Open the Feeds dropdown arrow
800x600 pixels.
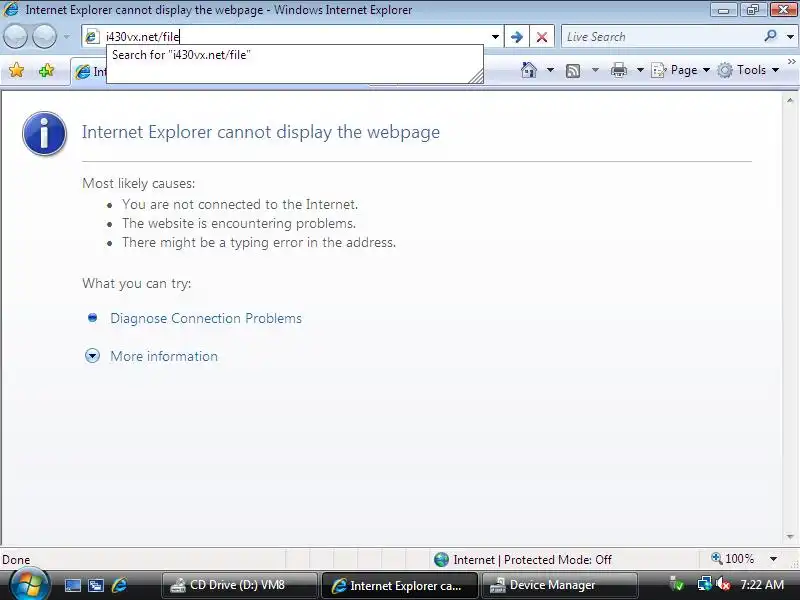[595, 70]
